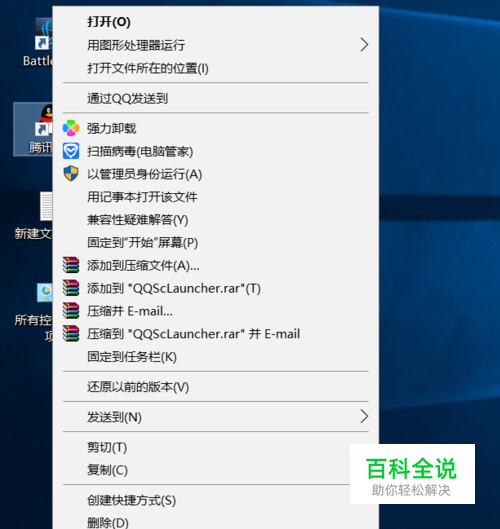Click the blue shield icon of 电脑管家 scan

click(x=71, y=151)
